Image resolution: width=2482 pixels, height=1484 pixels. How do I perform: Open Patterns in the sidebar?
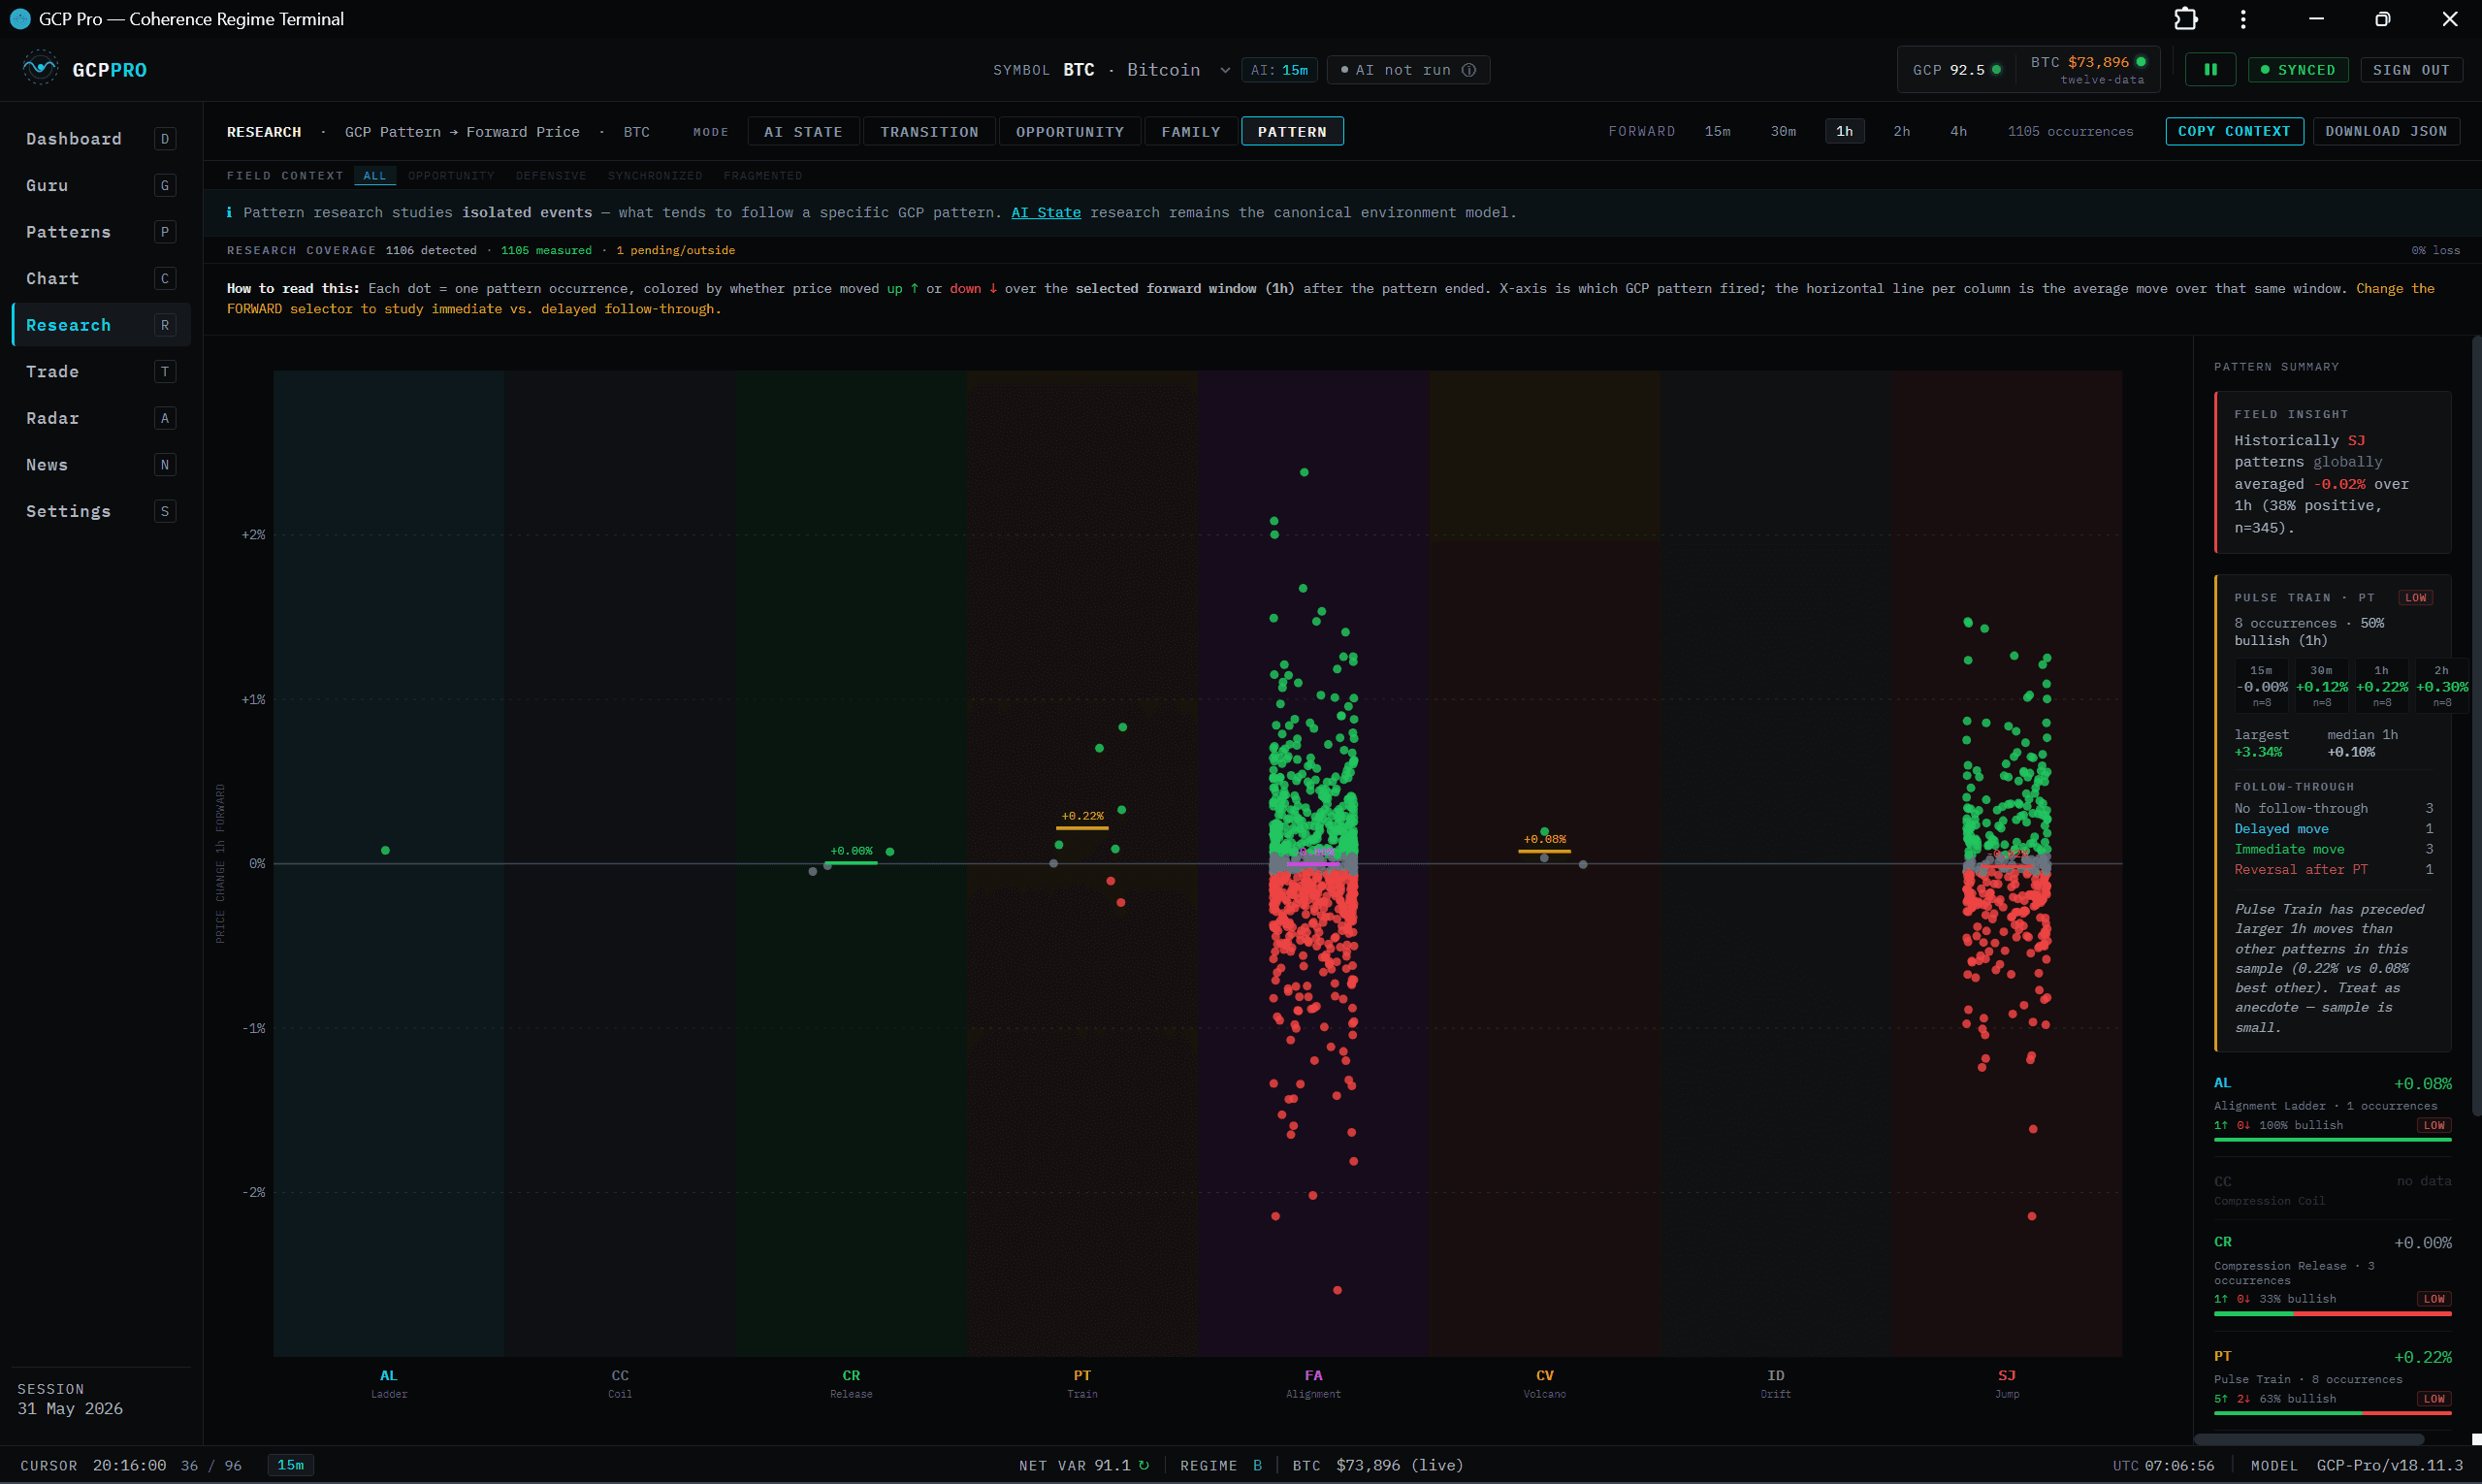tap(100, 232)
